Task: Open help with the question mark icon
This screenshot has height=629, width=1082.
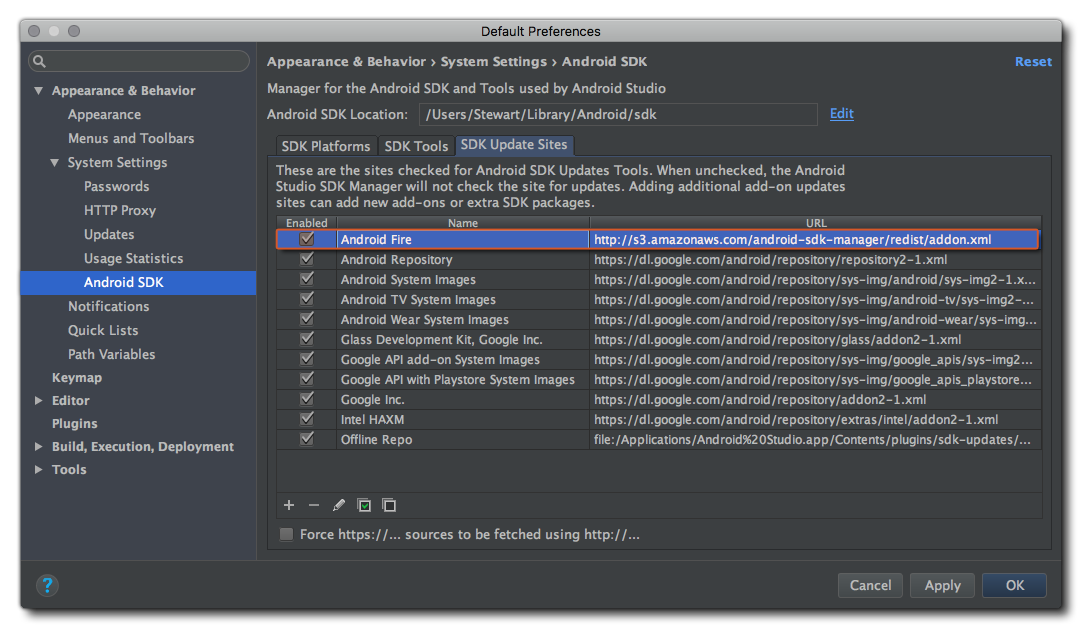Action: coord(47,586)
